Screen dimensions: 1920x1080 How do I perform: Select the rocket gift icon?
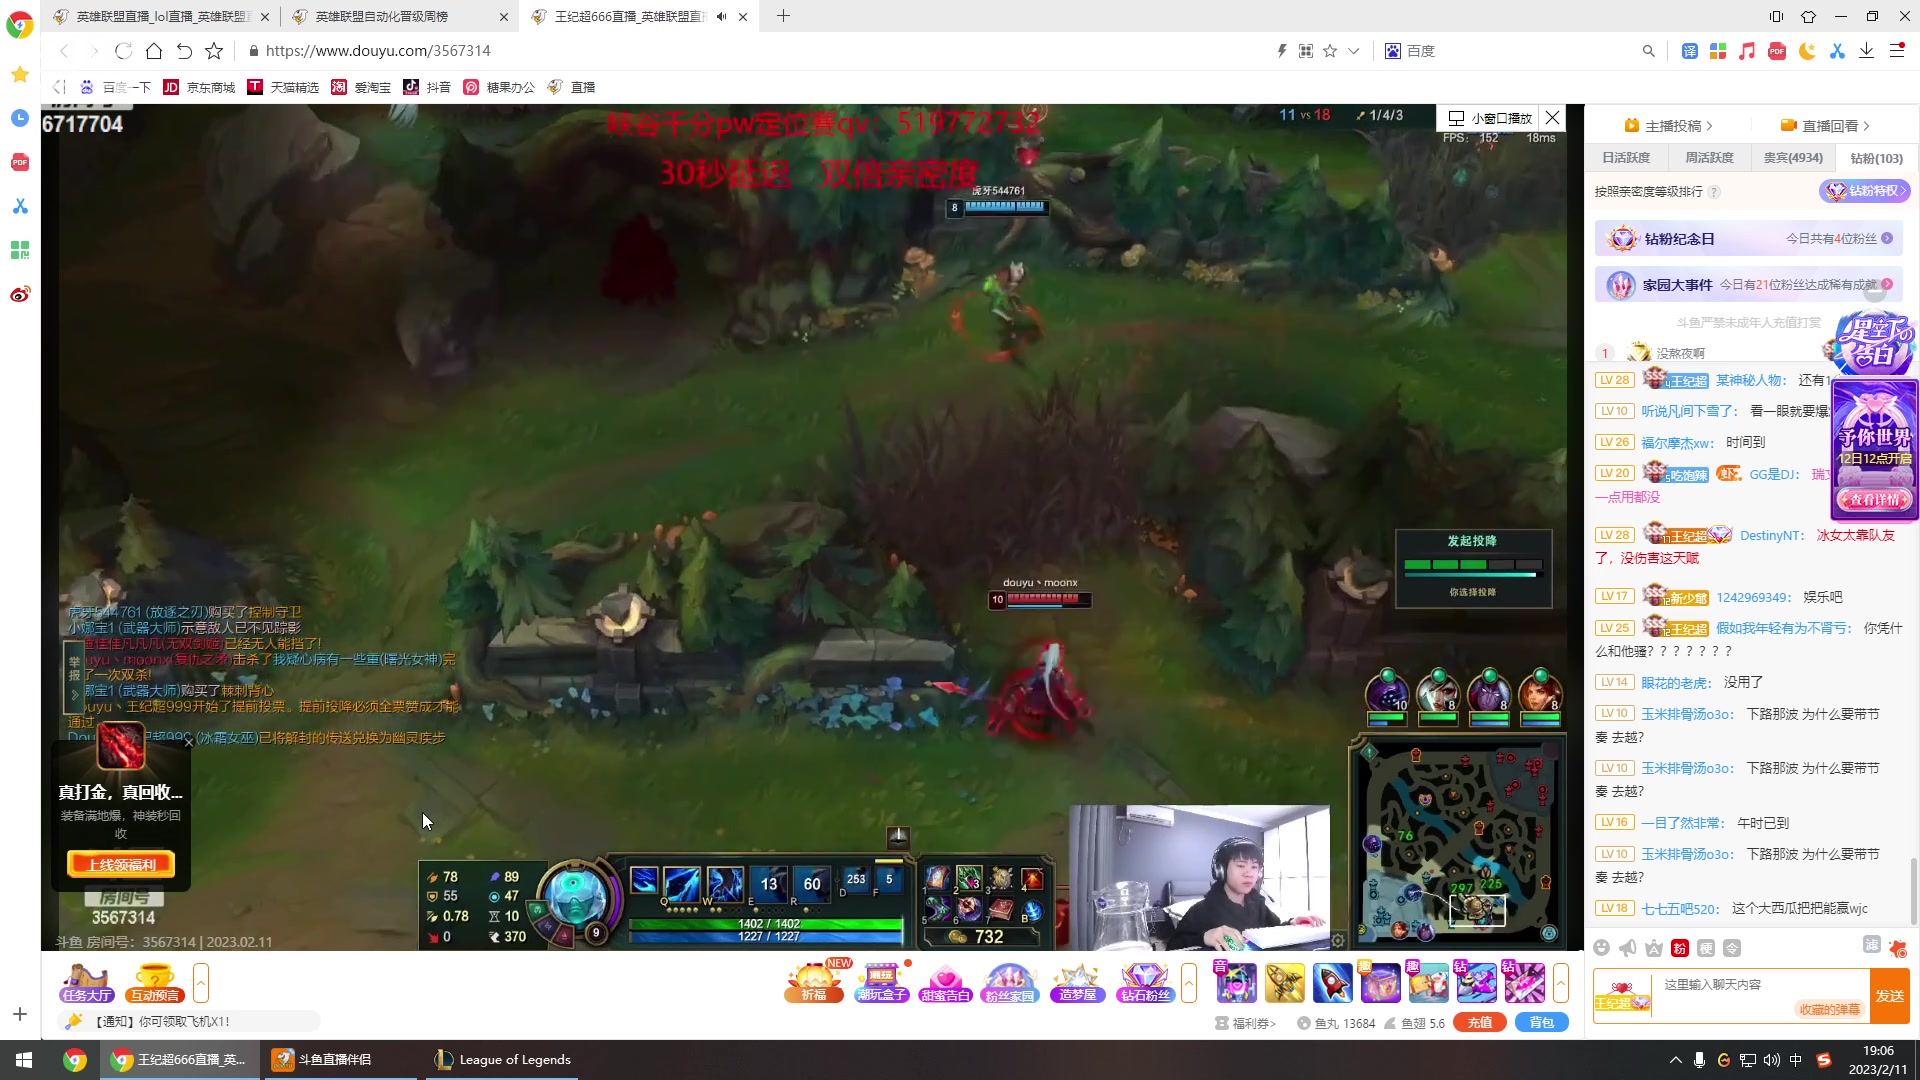(x=1332, y=983)
